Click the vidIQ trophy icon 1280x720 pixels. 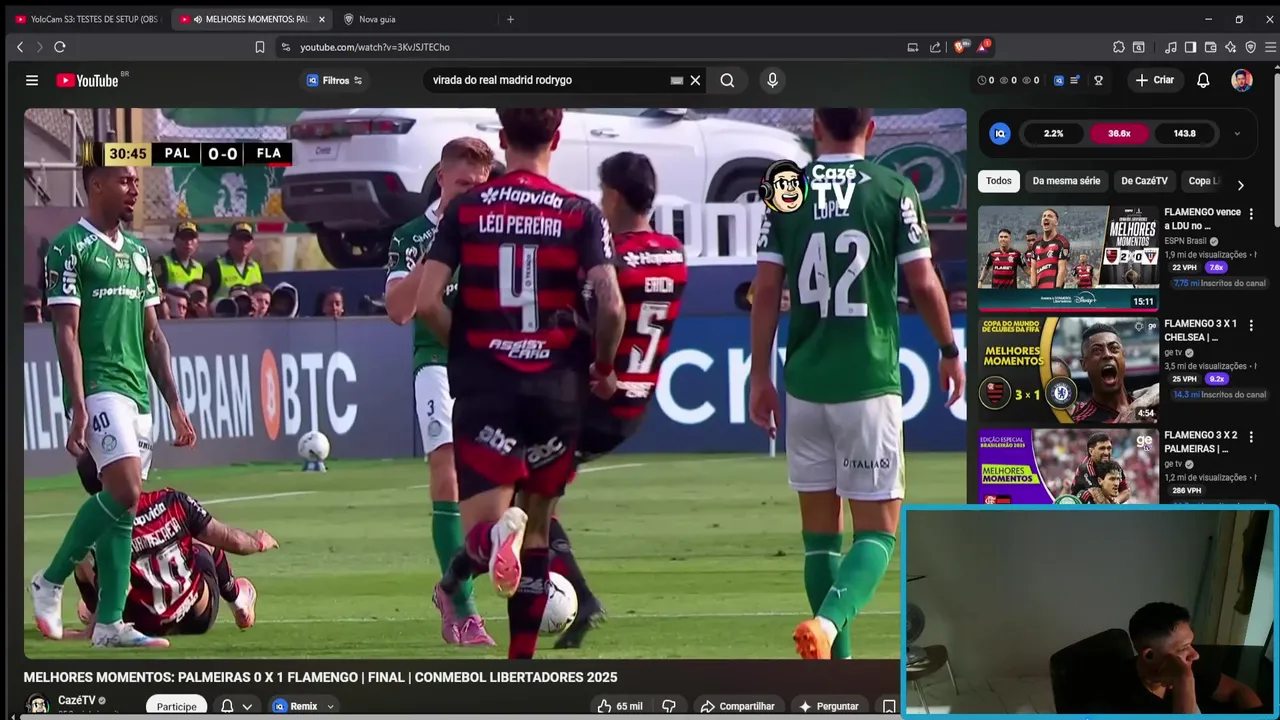[x=1098, y=80]
